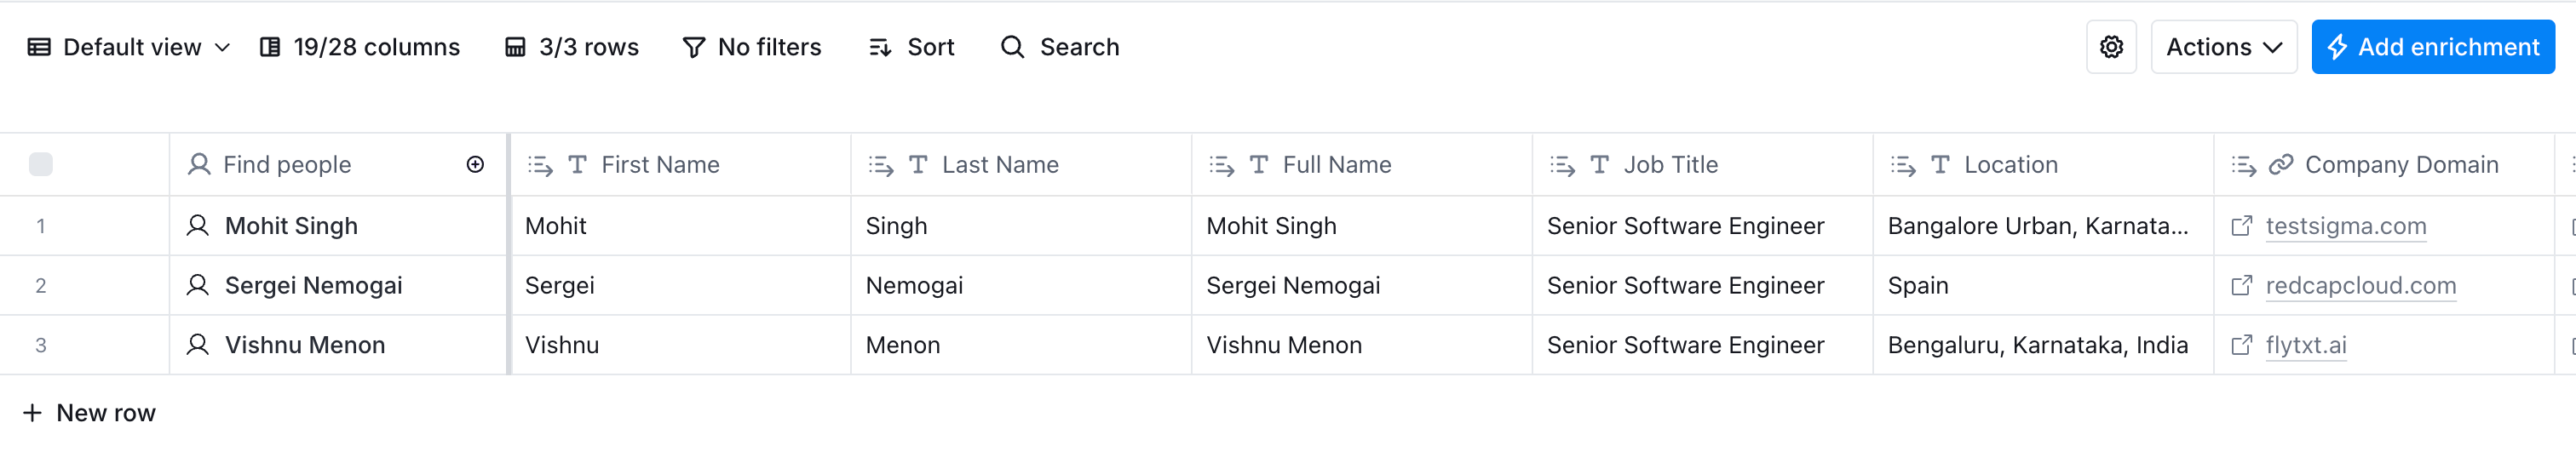Open the flytxt.ai domain link
The image size is (2576, 457).
(2305, 345)
